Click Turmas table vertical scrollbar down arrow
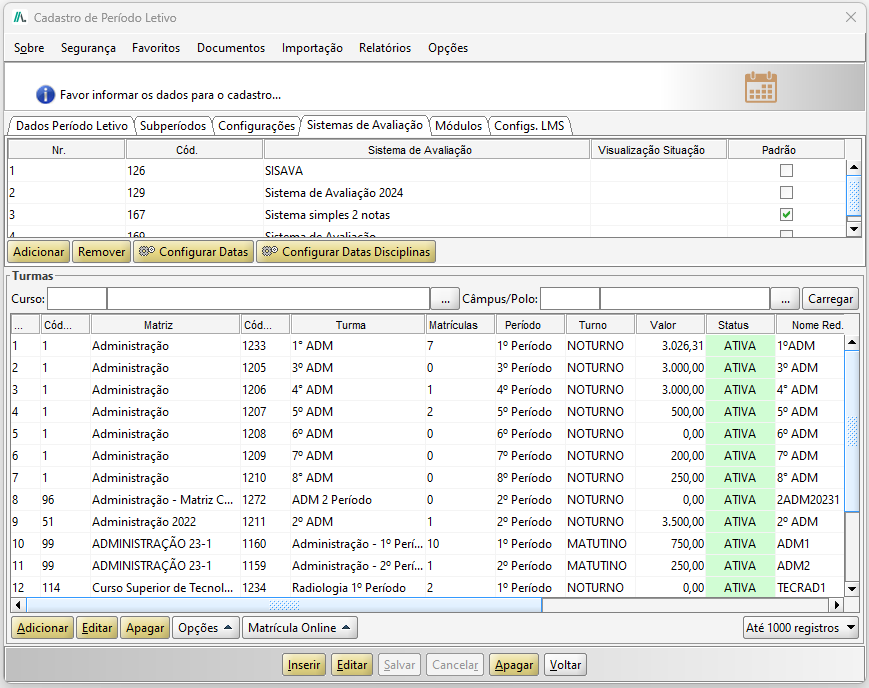 pos(852,589)
